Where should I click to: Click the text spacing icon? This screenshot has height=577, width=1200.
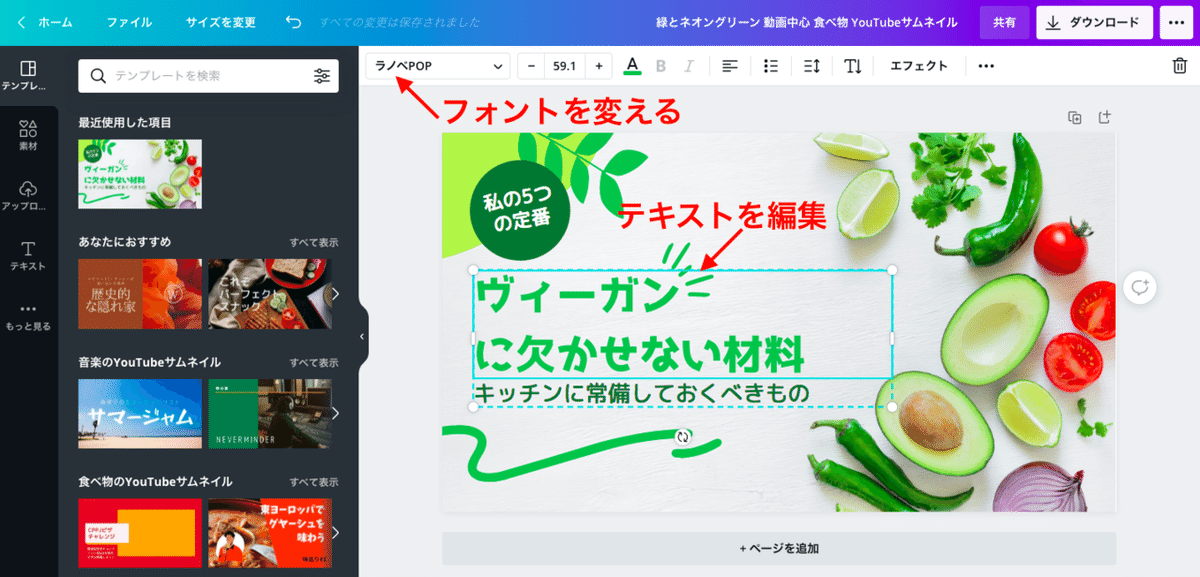812,65
